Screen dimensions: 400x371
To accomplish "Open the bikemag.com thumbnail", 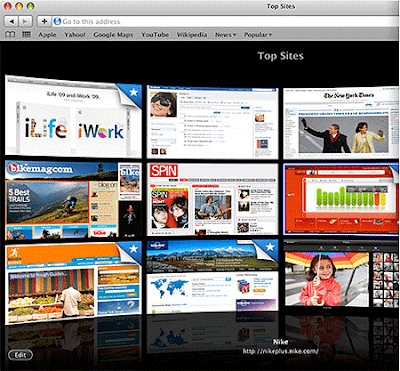I will (x=73, y=201).
